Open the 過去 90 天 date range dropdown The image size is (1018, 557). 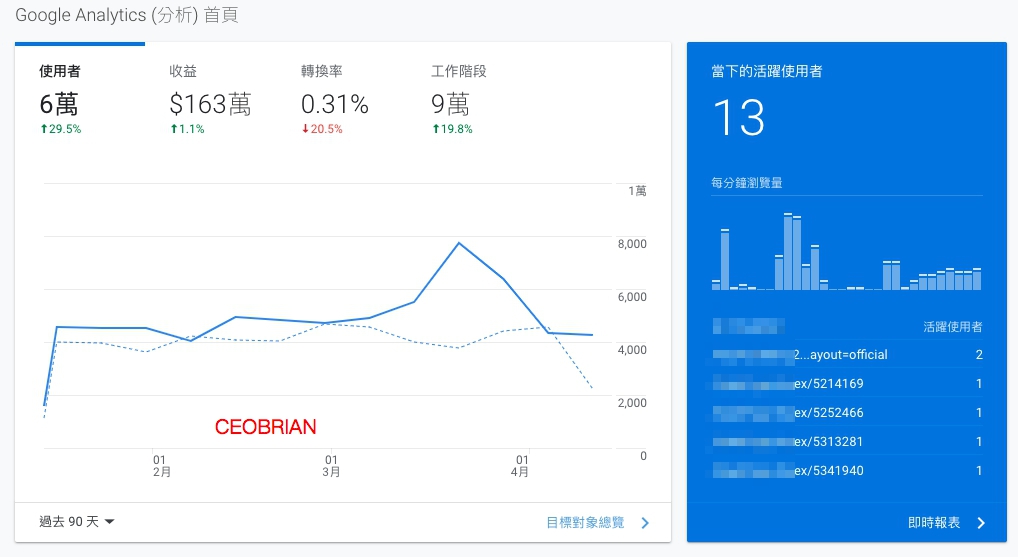click(77, 521)
